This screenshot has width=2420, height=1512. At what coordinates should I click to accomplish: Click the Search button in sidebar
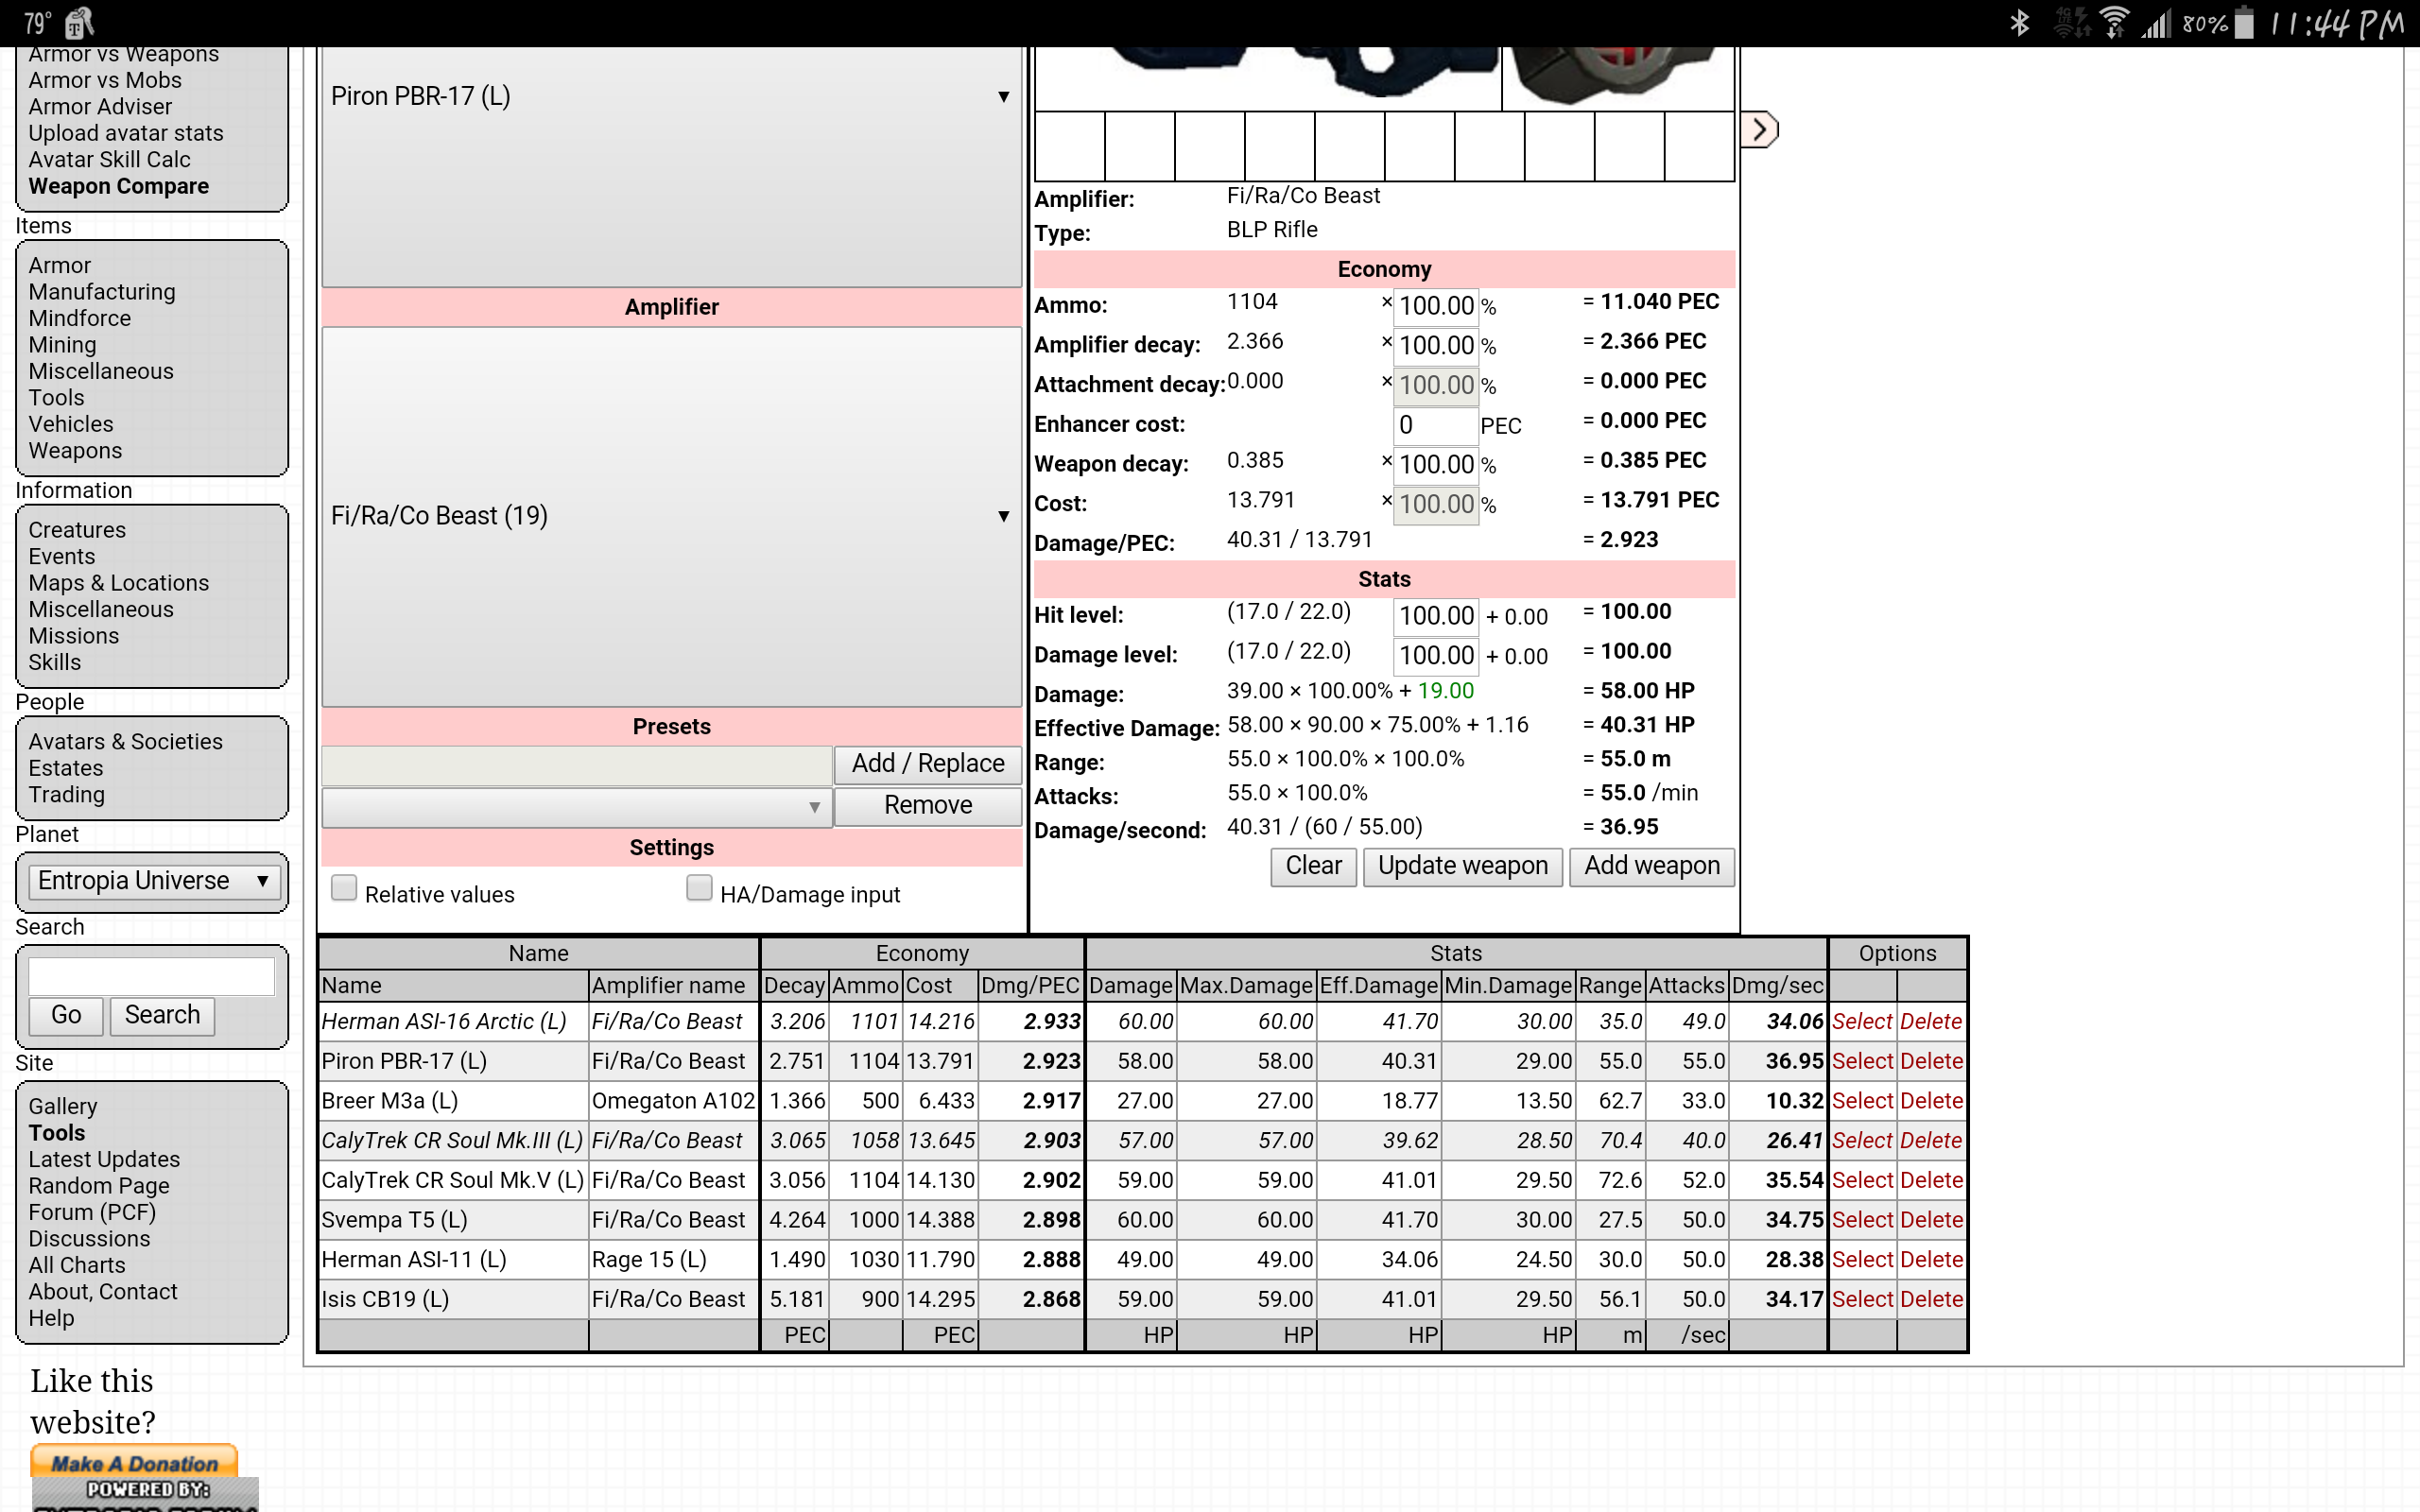pyautogui.click(x=162, y=1015)
